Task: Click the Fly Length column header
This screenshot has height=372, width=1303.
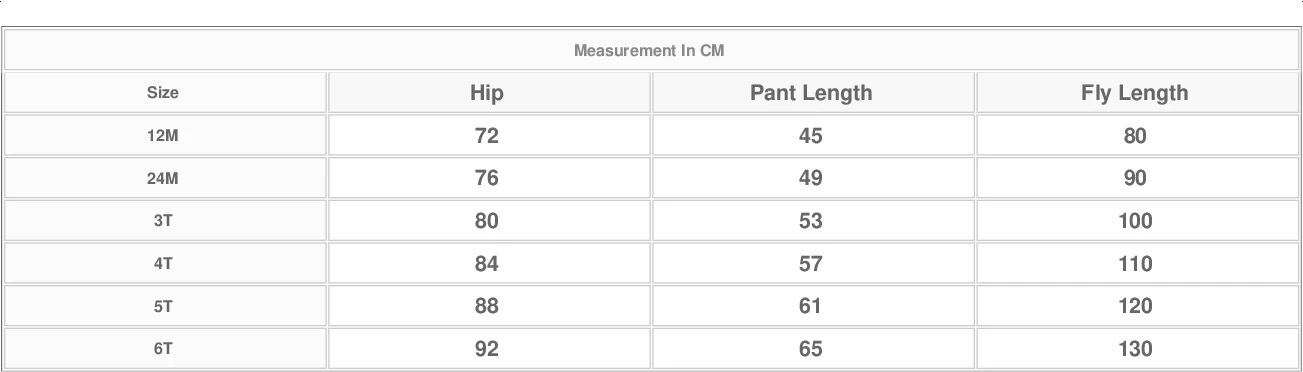Action: (x=1135, y=93)
